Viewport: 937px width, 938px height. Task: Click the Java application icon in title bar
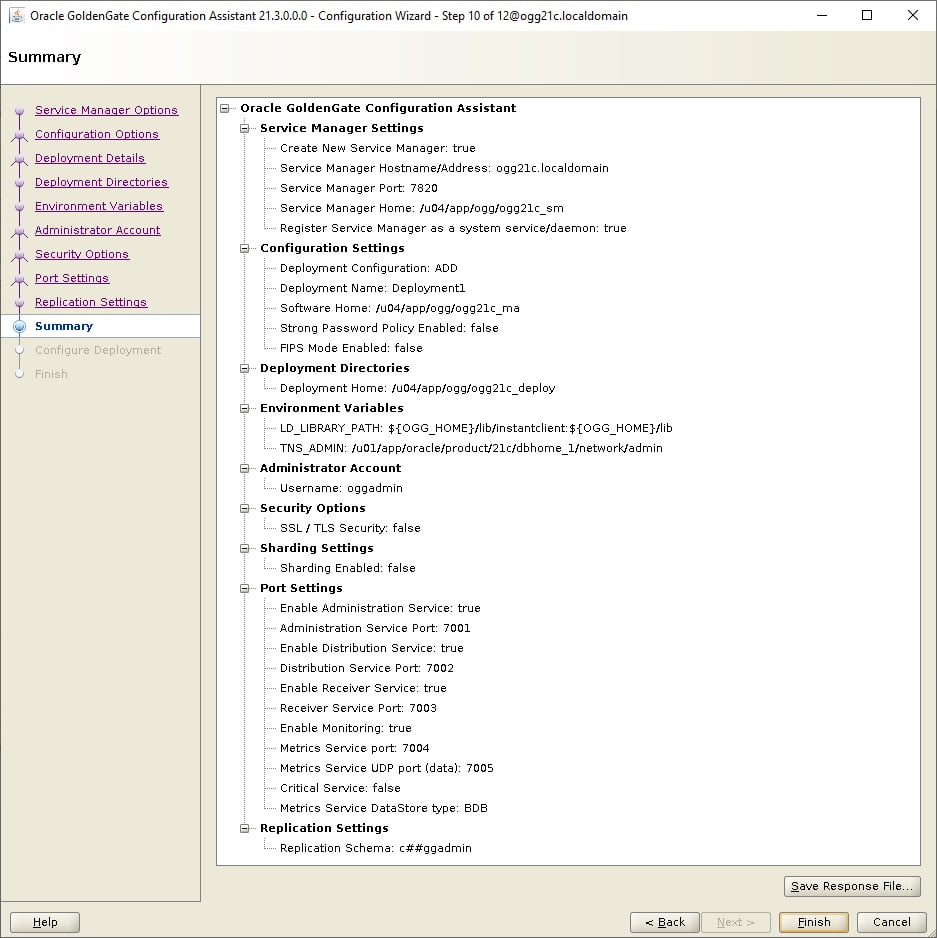click(x=17, y=16)
